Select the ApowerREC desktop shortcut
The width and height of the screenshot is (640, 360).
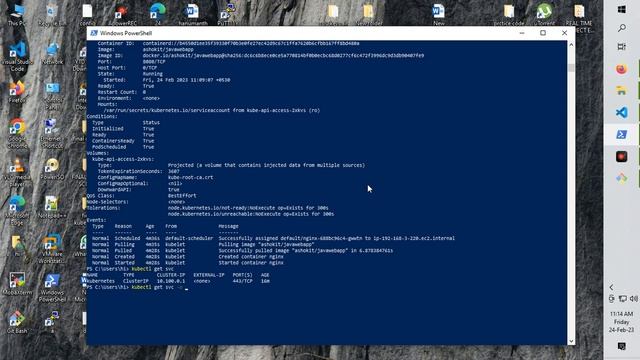(x=122, y=15)
